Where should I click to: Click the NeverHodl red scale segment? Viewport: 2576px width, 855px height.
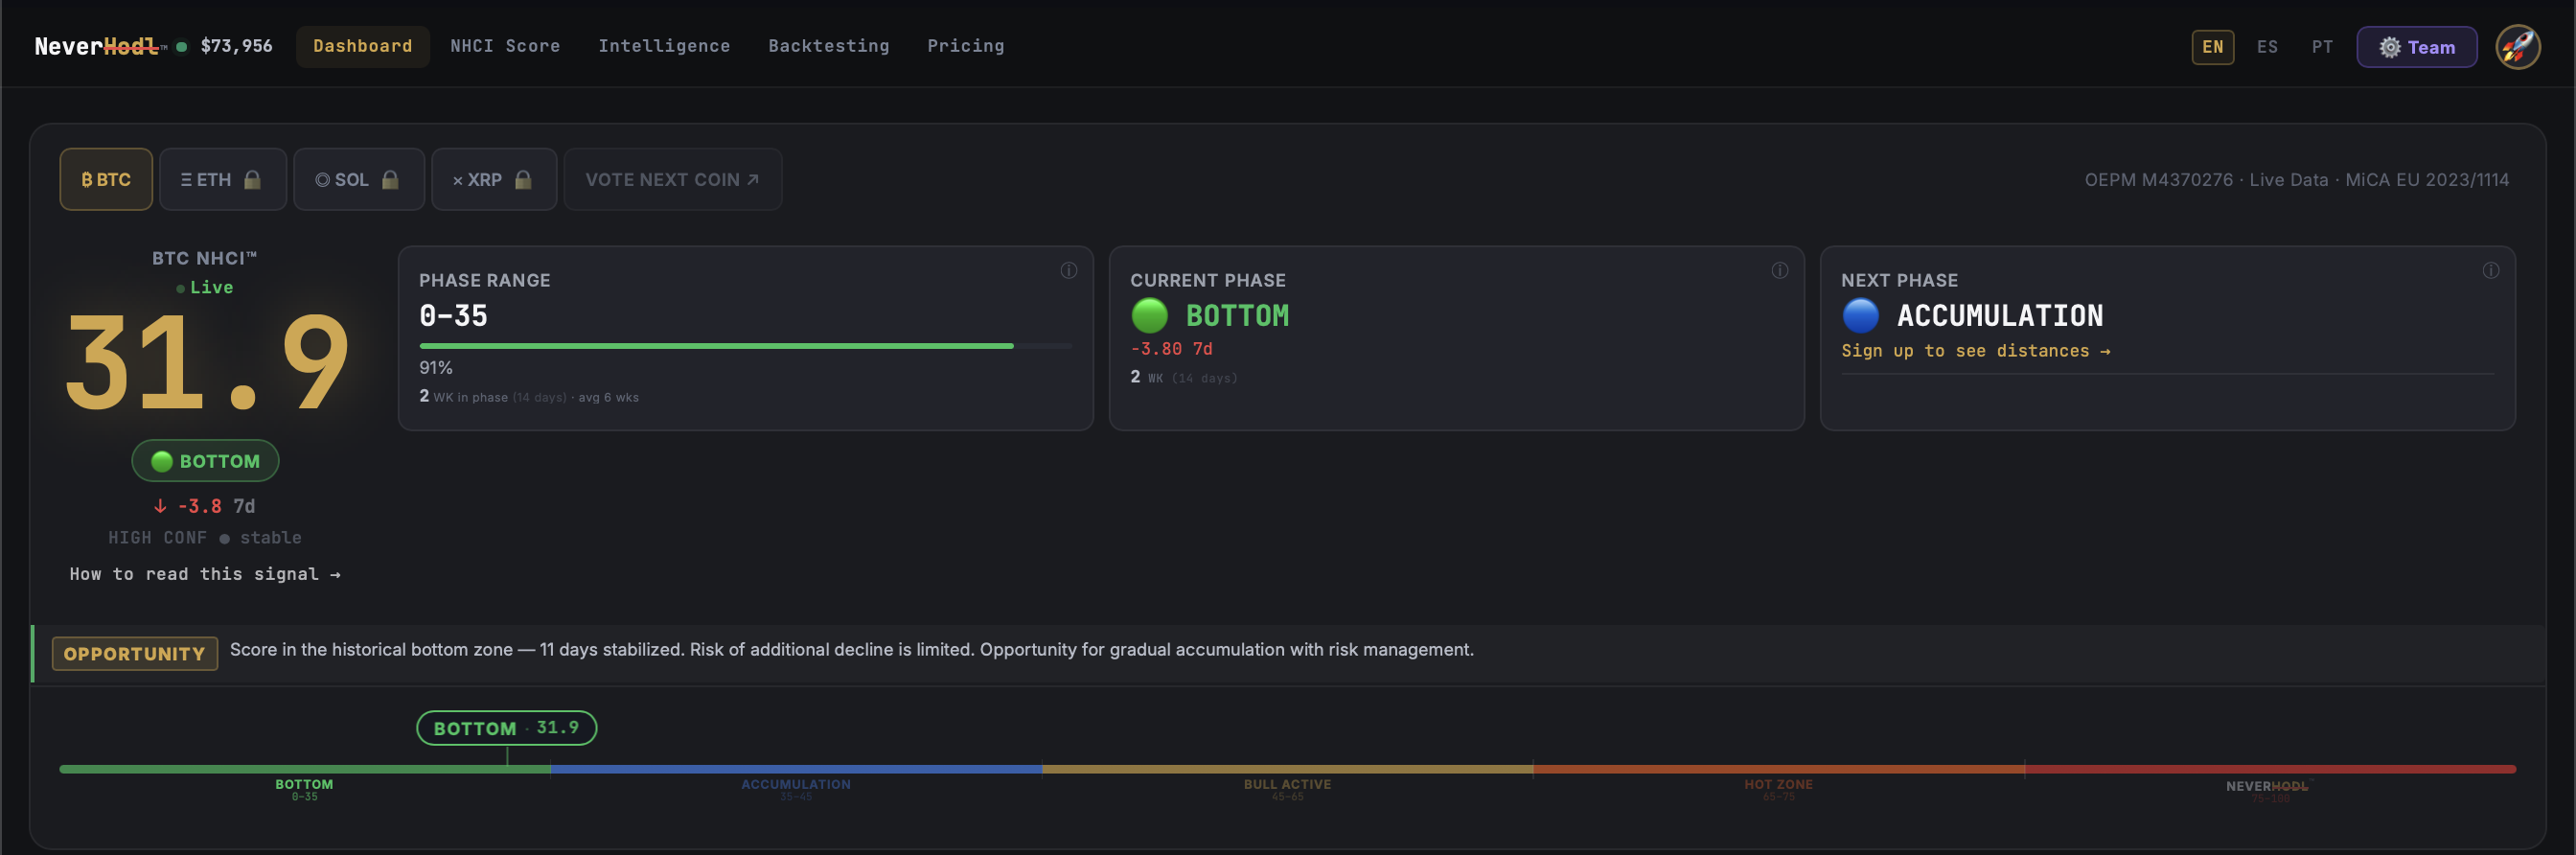pyautogui.click(x=2270, y=769)
